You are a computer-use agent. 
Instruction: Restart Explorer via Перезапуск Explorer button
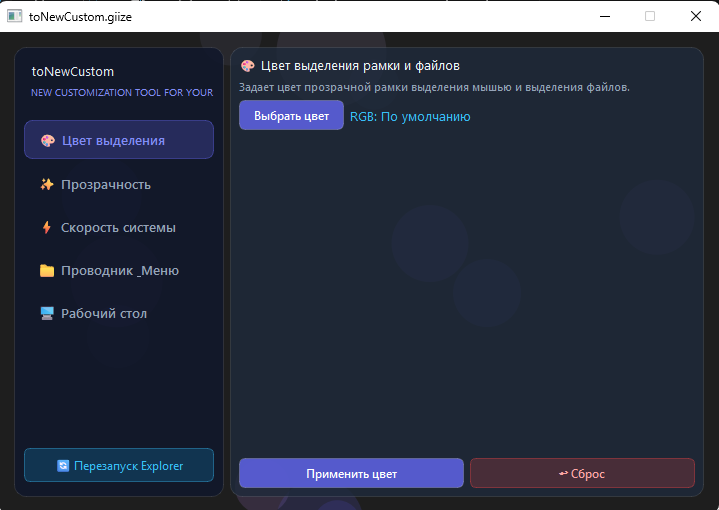(119, 466)
